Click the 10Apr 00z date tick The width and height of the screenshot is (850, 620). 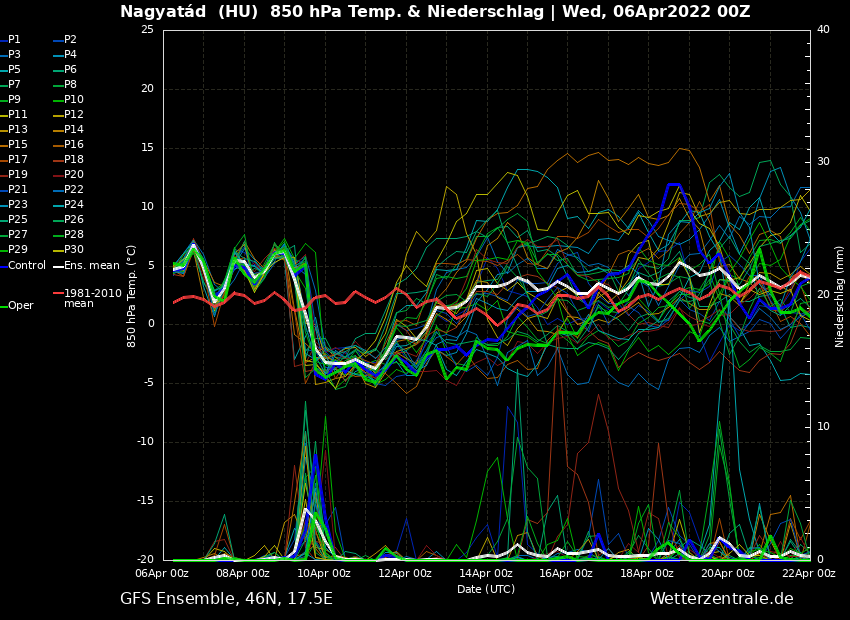(324, 574)
